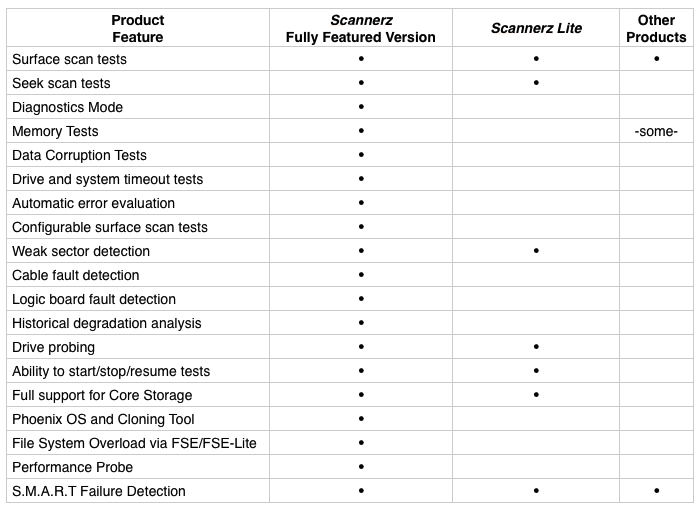Select the "Scannerz Fully Featured Version" header

(360, 28)
